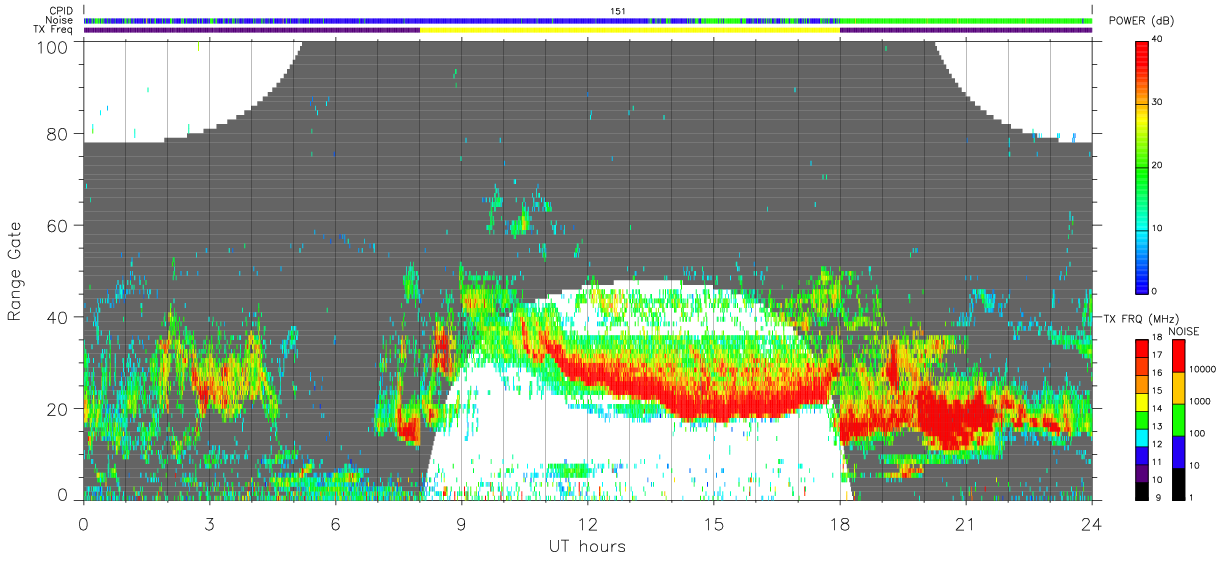The height and width of the screenshot is (567, 1228).
Task: Click the TX frequency color bar
Action: pyautogui.click(x=1142, y=420)
